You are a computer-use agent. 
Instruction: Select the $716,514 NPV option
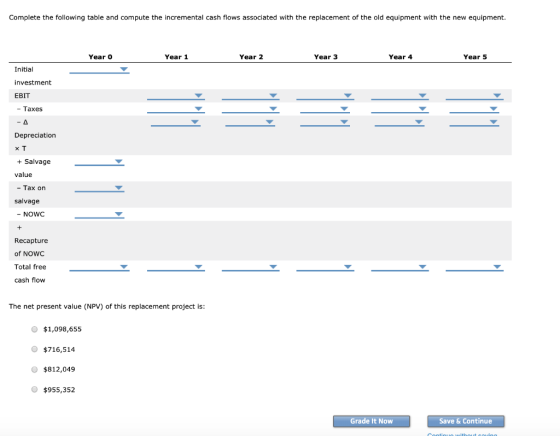coord(34,349)
